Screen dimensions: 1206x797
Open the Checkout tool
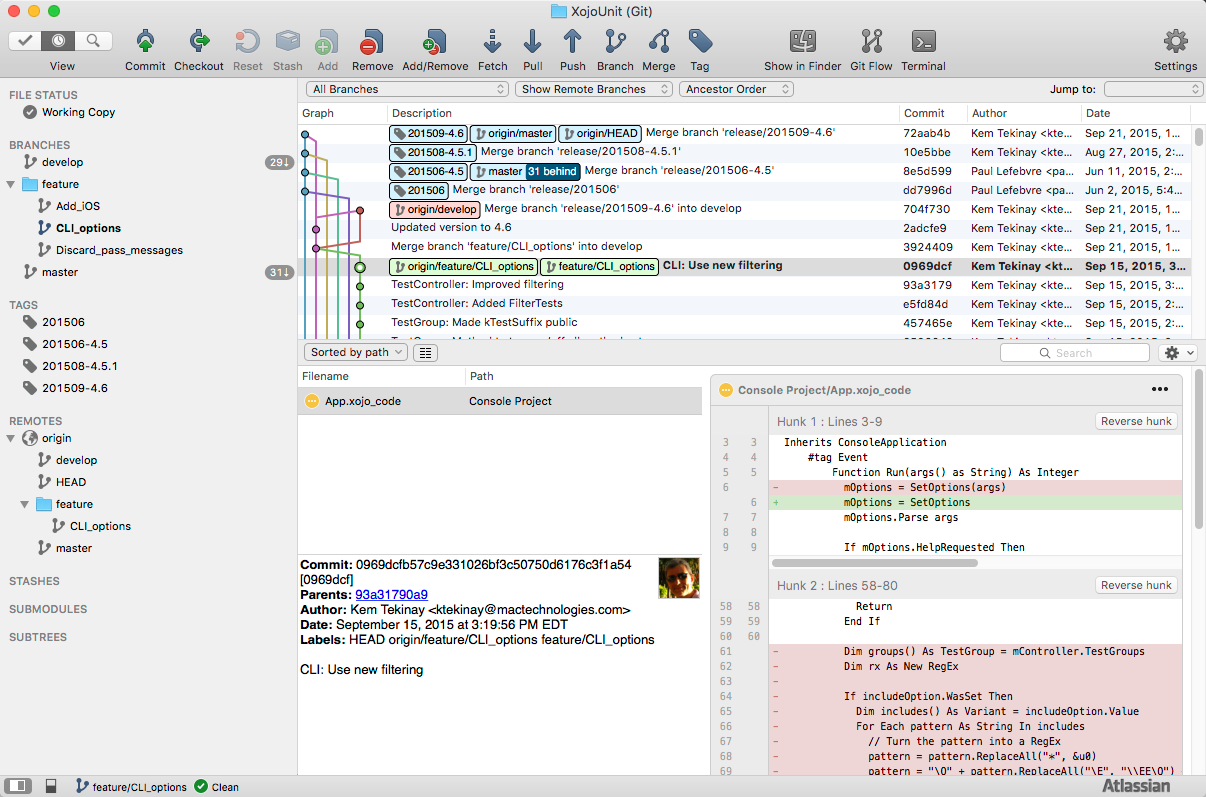[x=198, y=41]
